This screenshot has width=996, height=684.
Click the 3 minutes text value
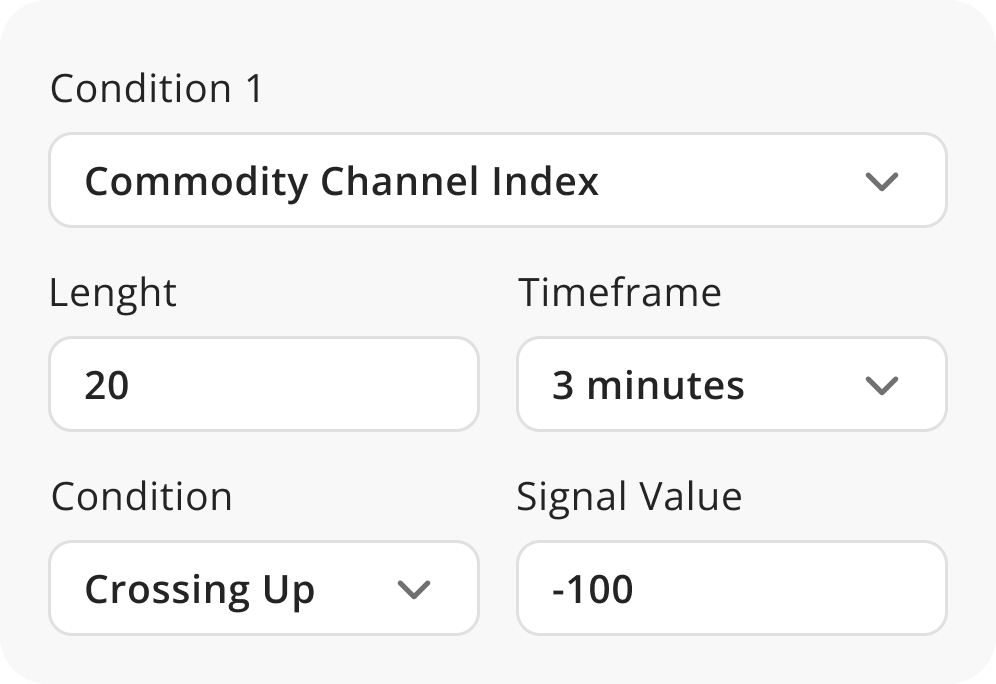[647, 385]
